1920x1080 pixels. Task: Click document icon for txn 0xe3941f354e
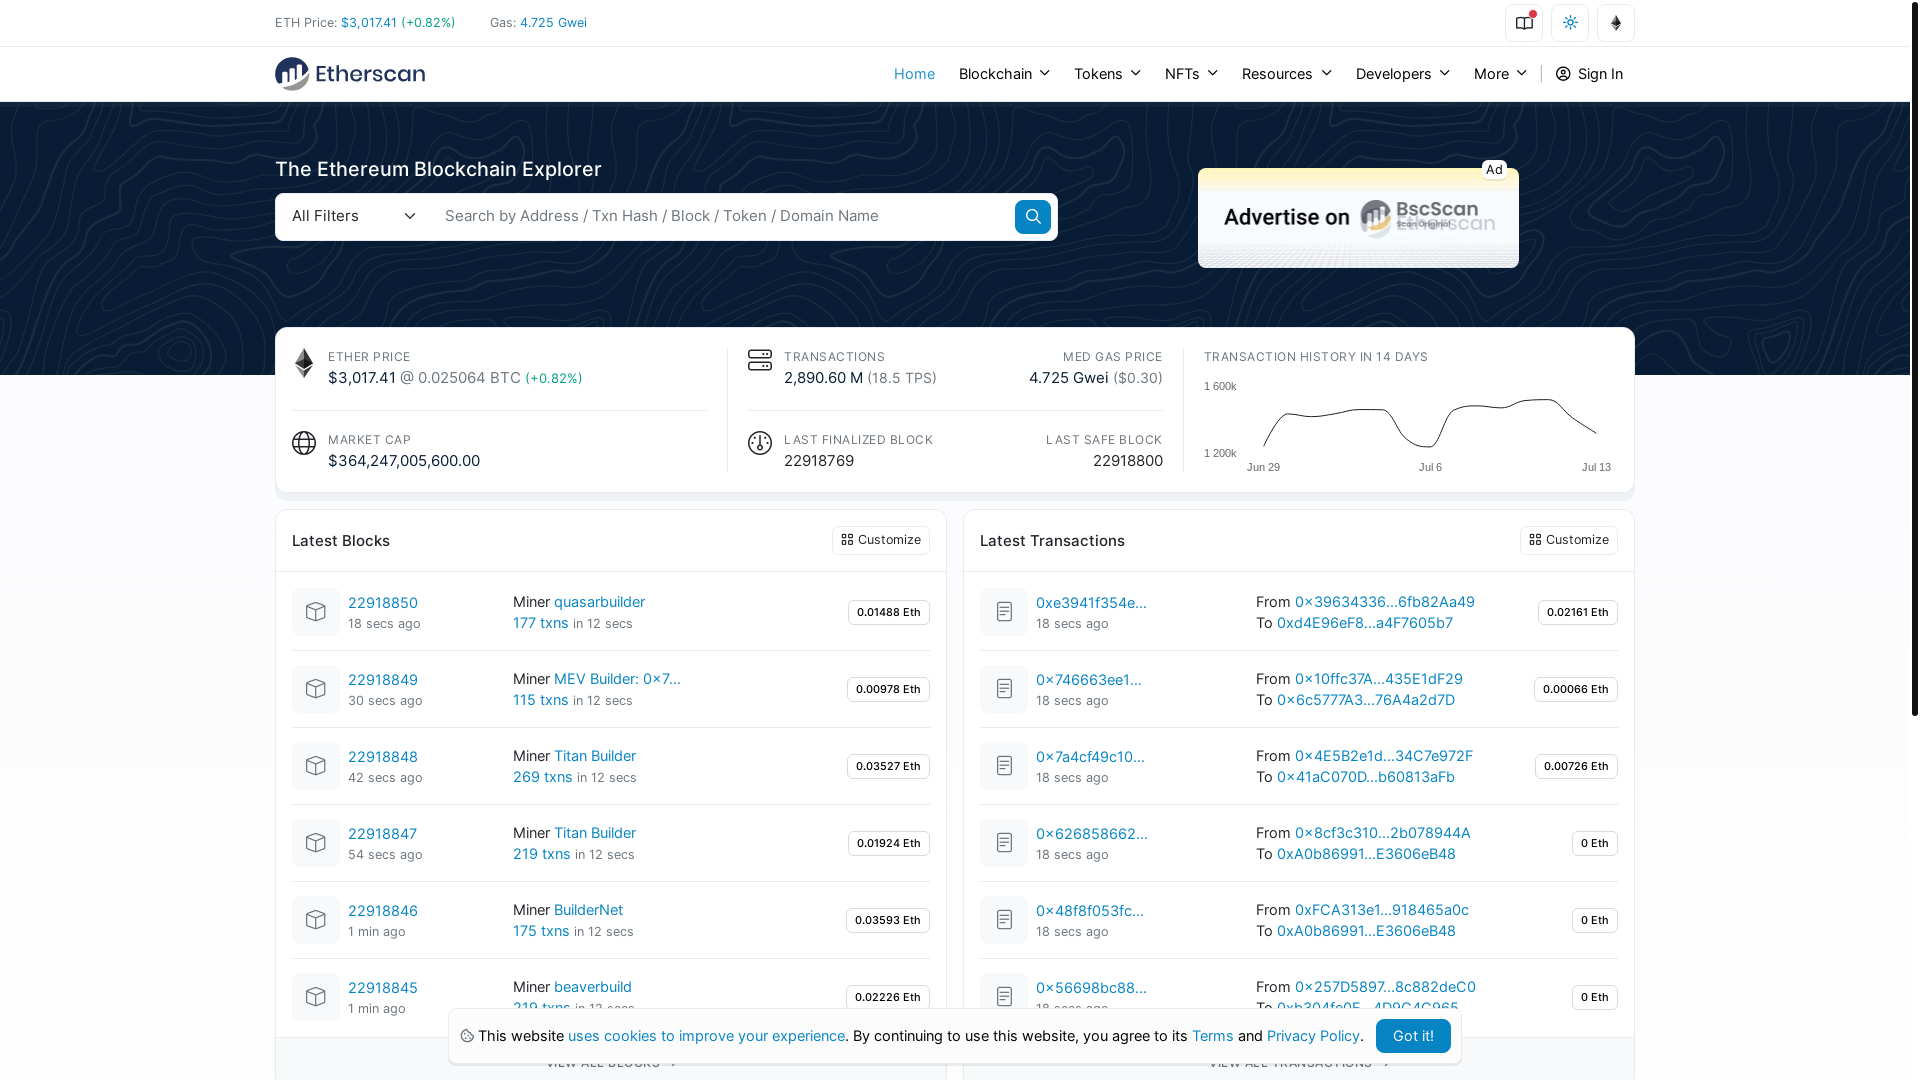point(1004,612)
